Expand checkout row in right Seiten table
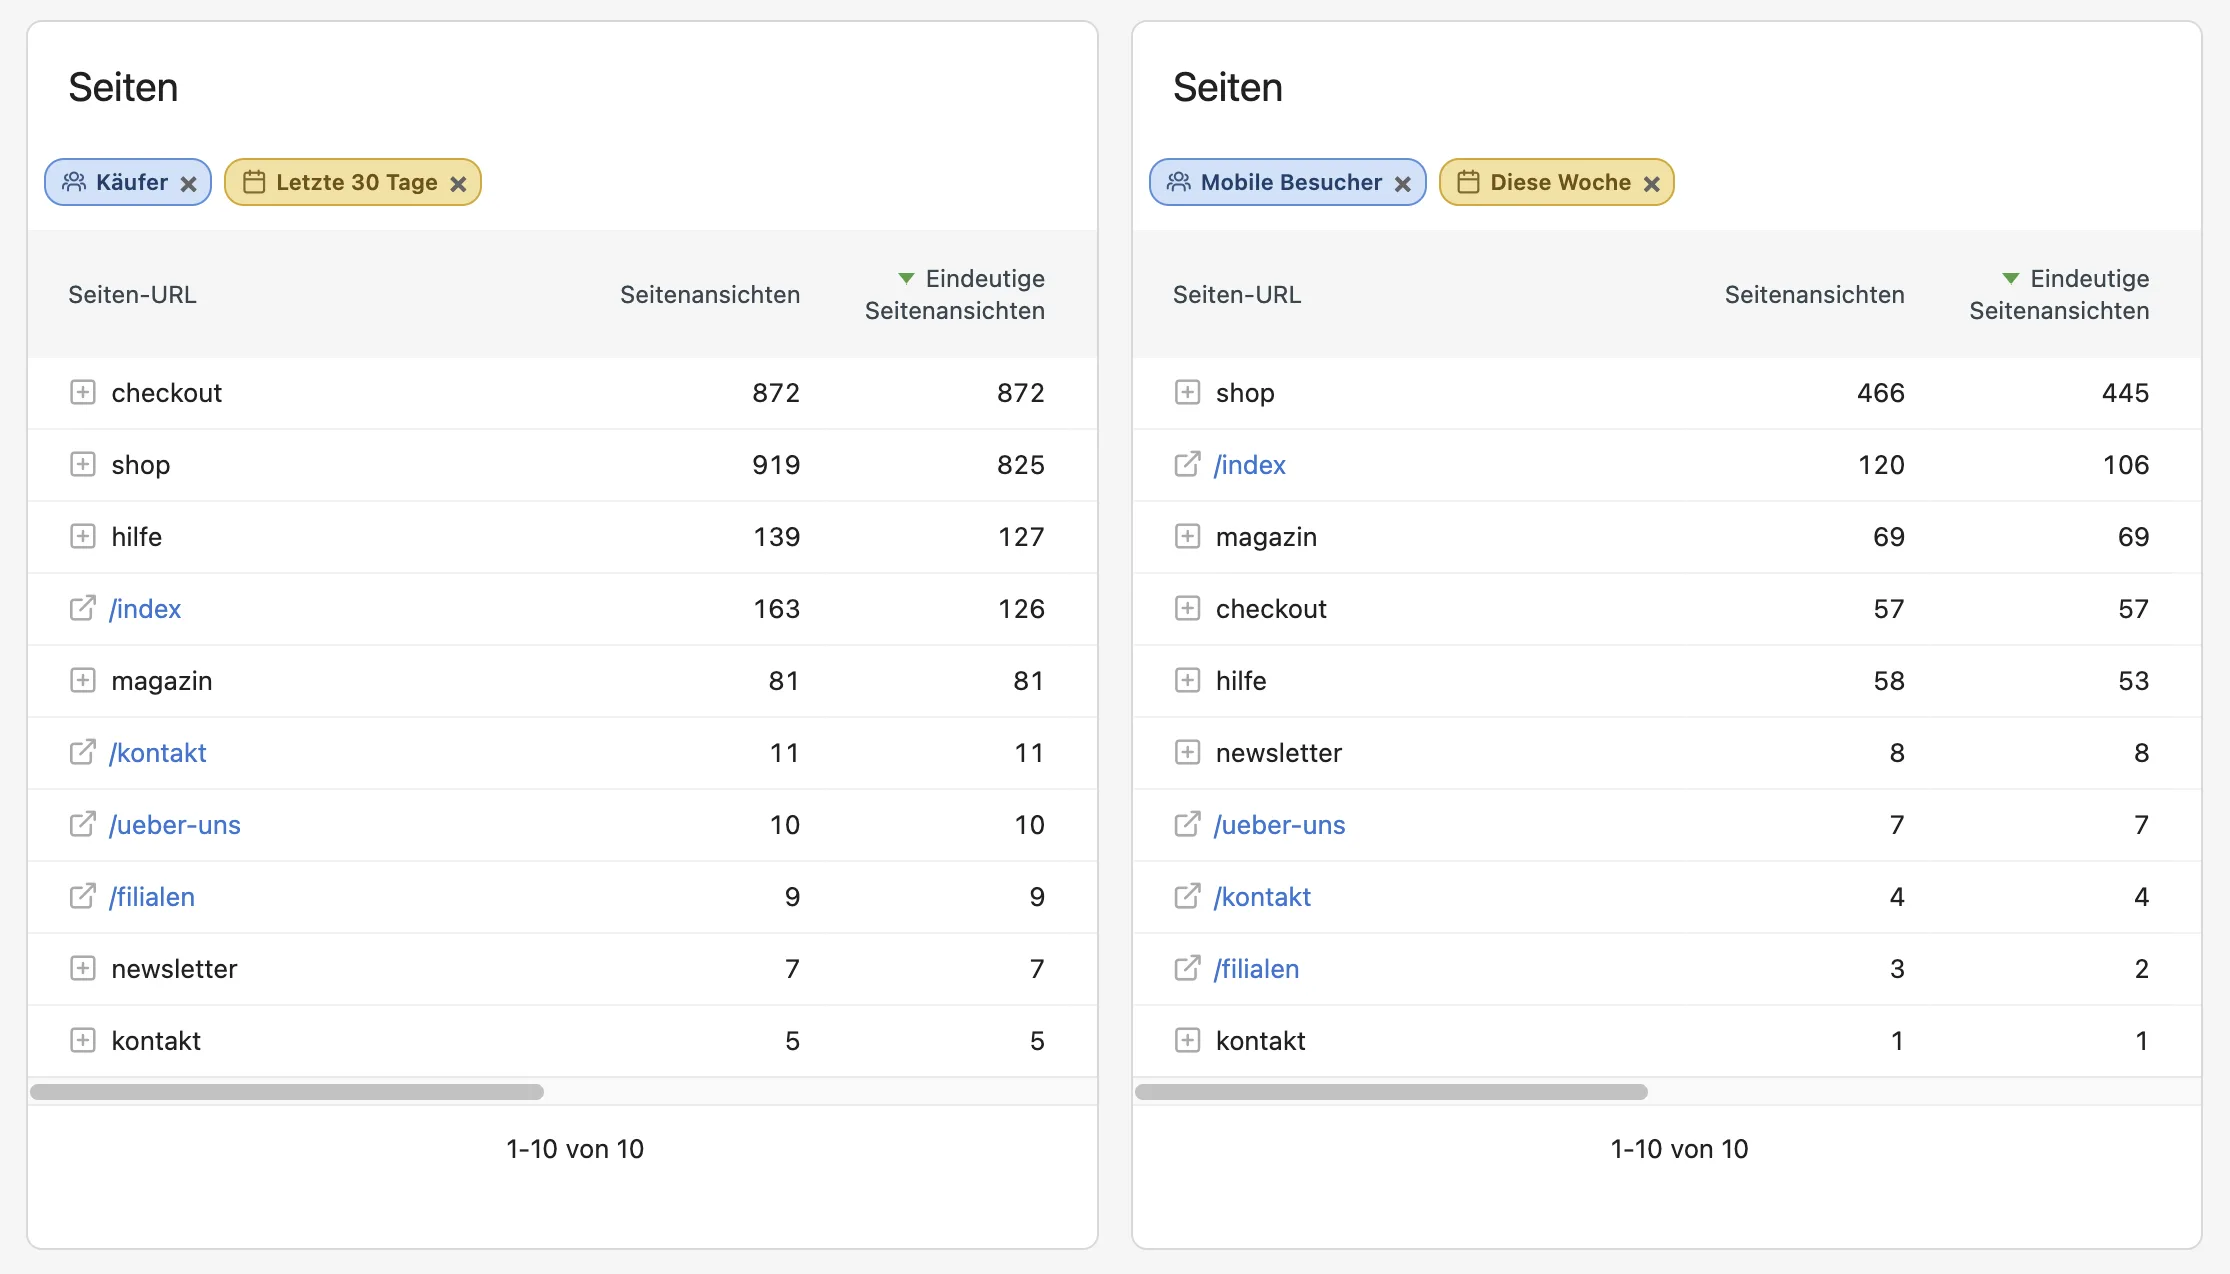Screen dimensions: 2230x1274 [1187, 608]
